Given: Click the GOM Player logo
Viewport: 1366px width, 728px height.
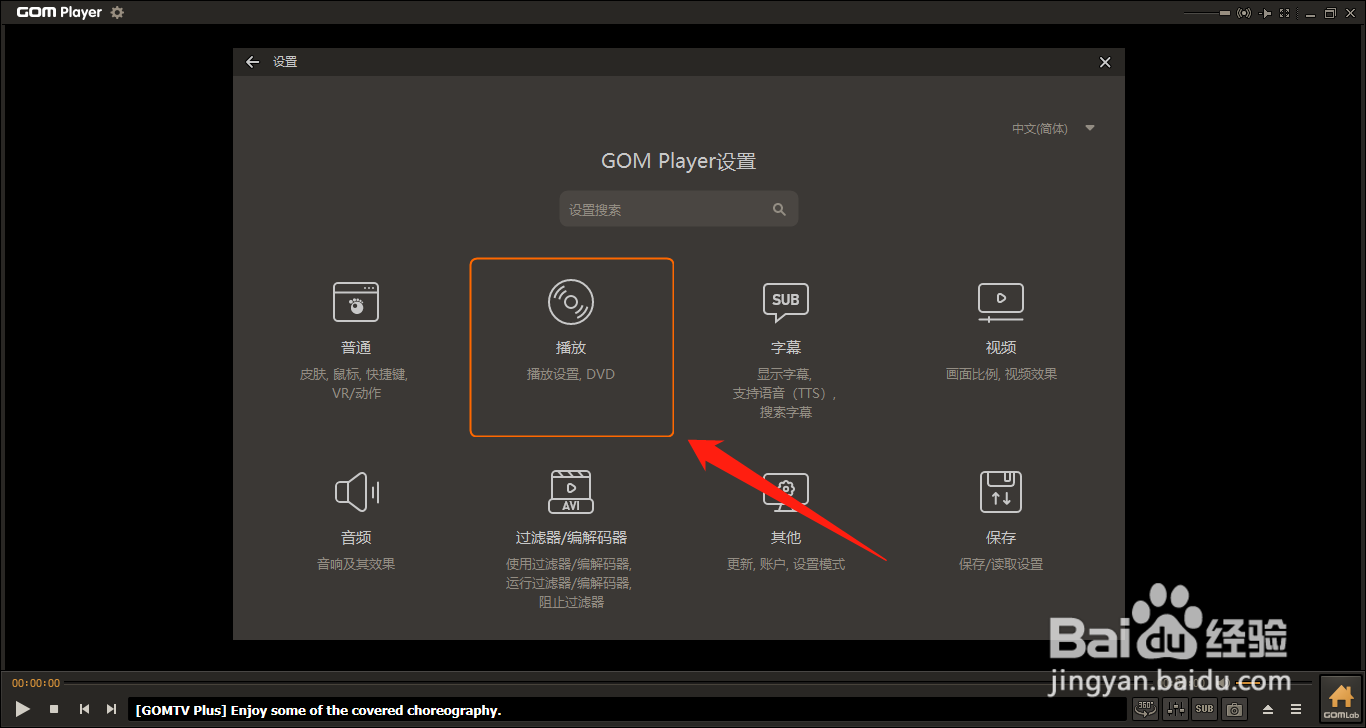Looking at the screenshot, I should click(x=60, y=13).
